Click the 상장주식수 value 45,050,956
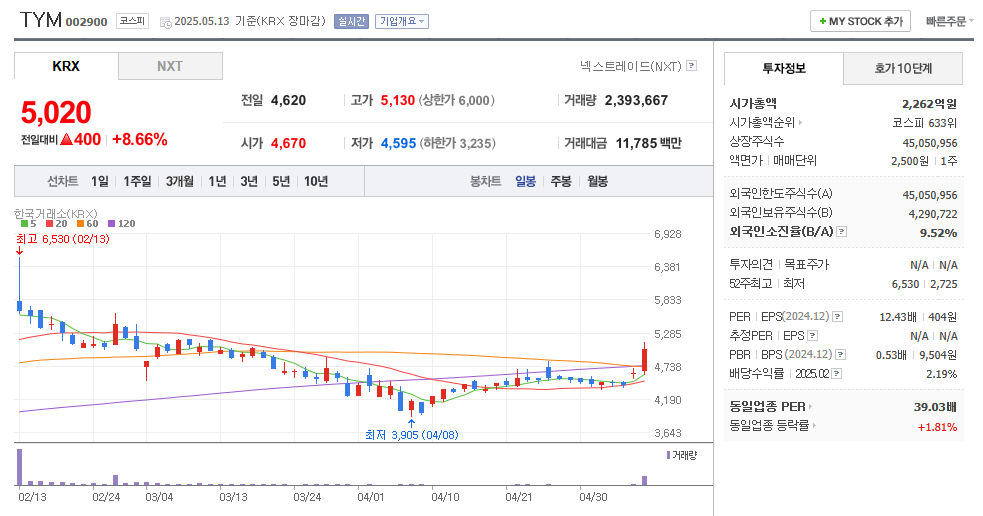The image size is (983, 516). [x=930, y=143]
